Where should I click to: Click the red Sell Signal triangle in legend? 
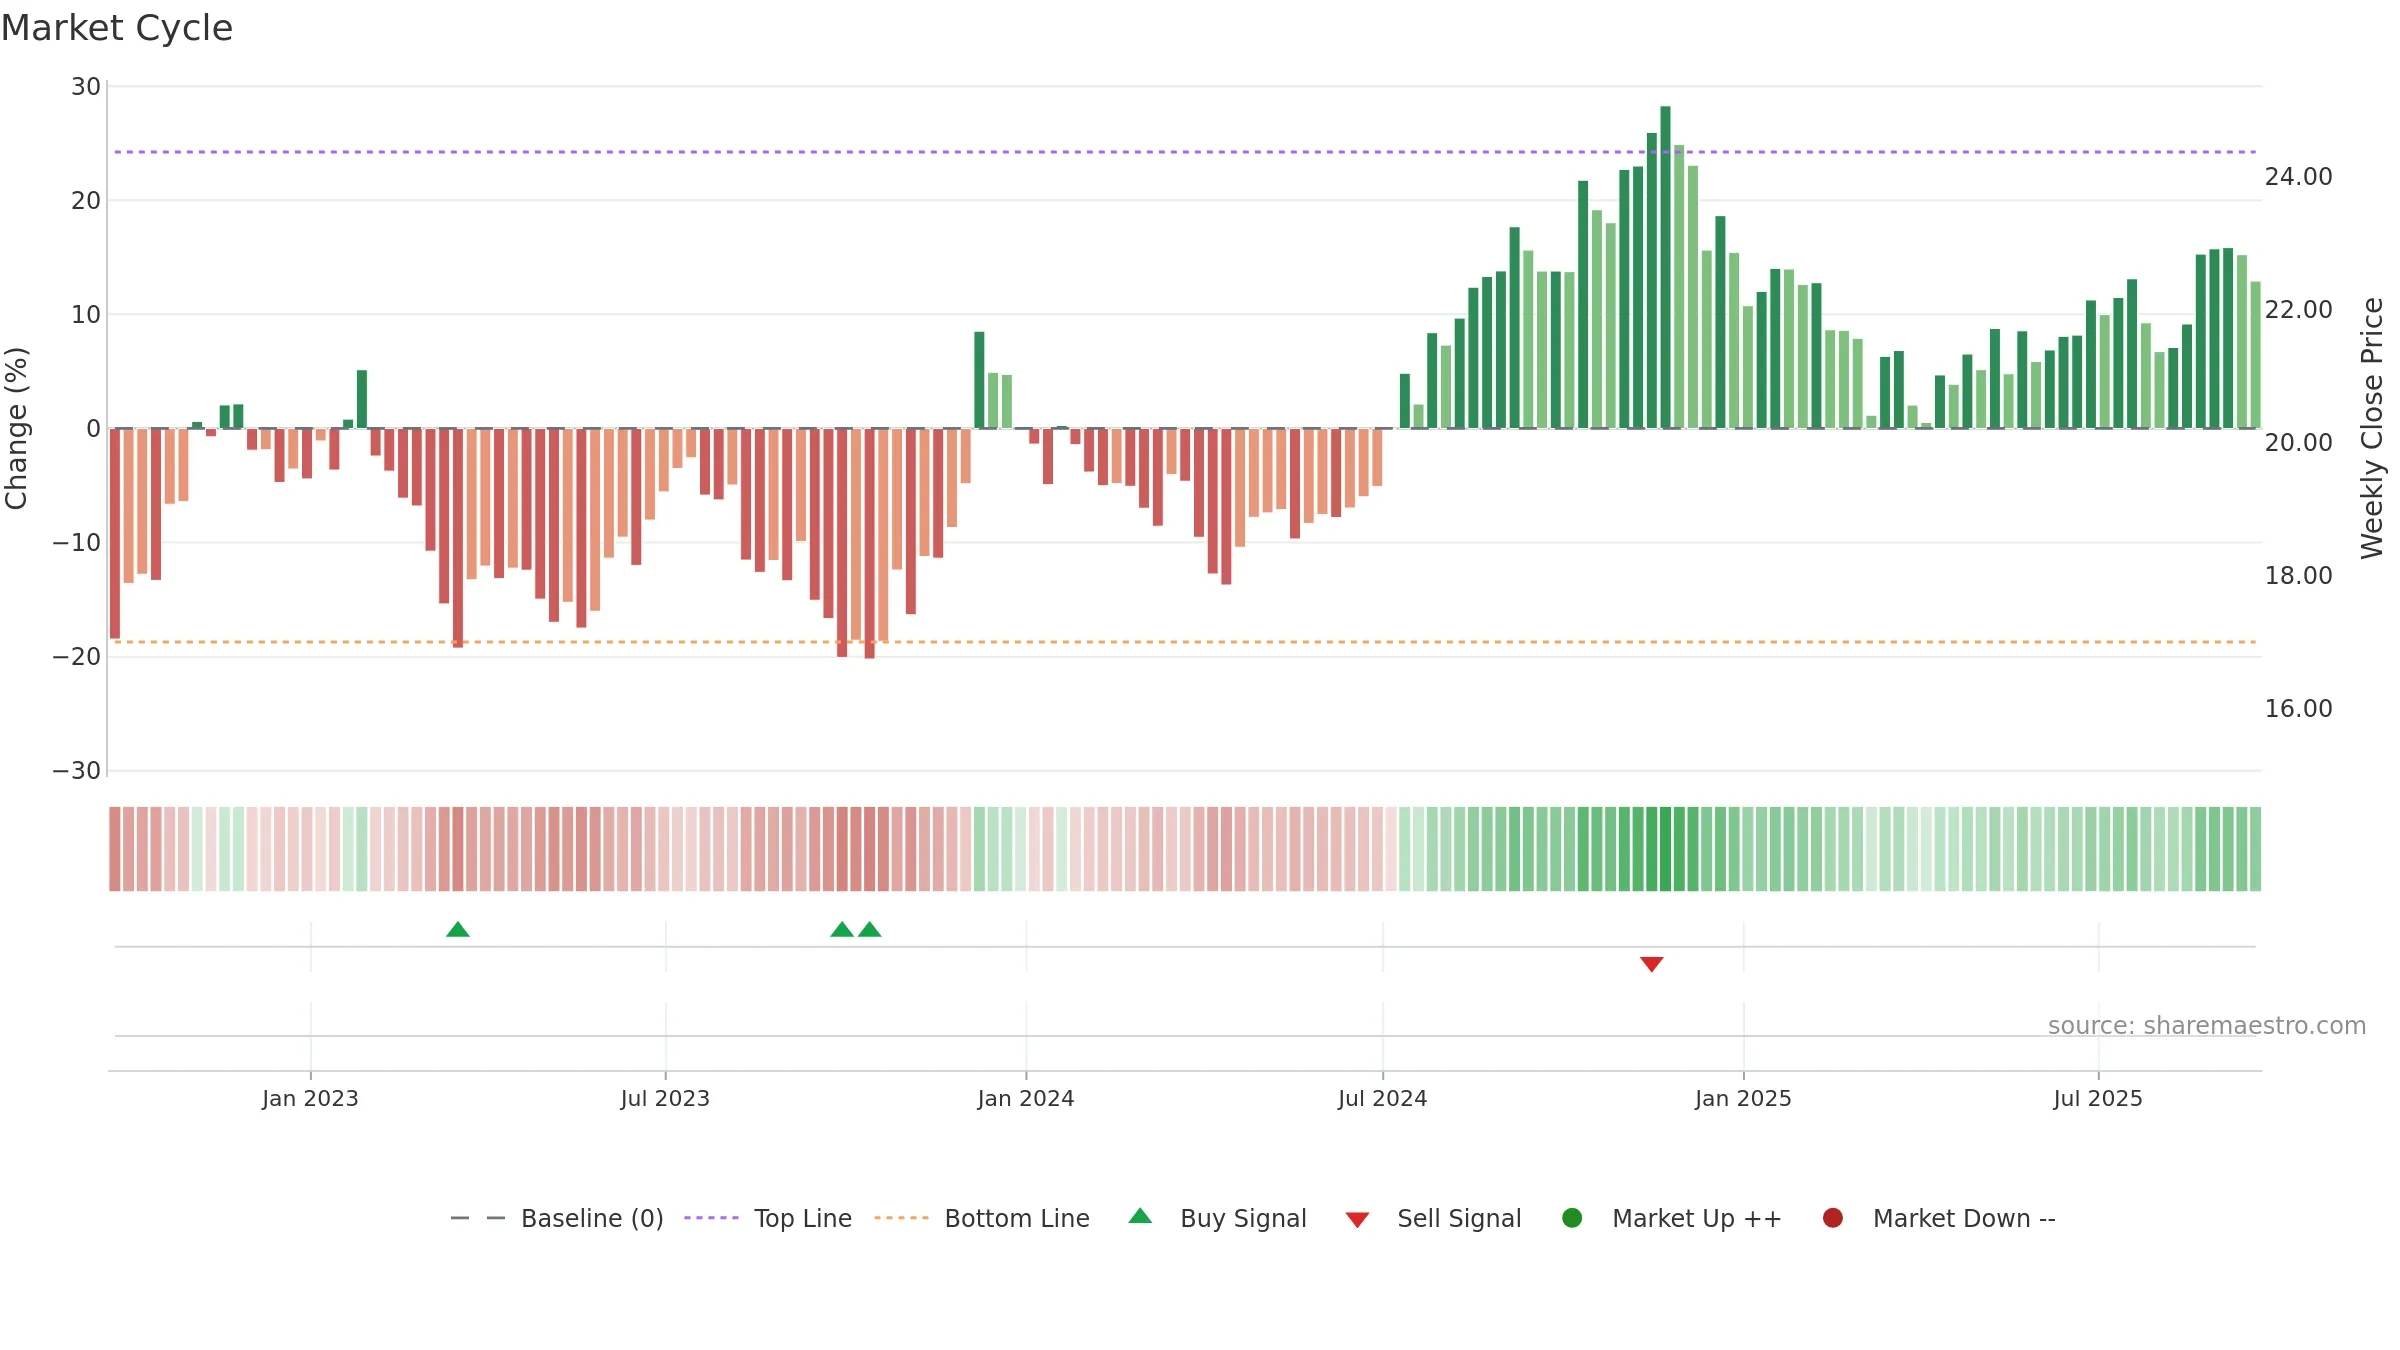point(1357,1220)
